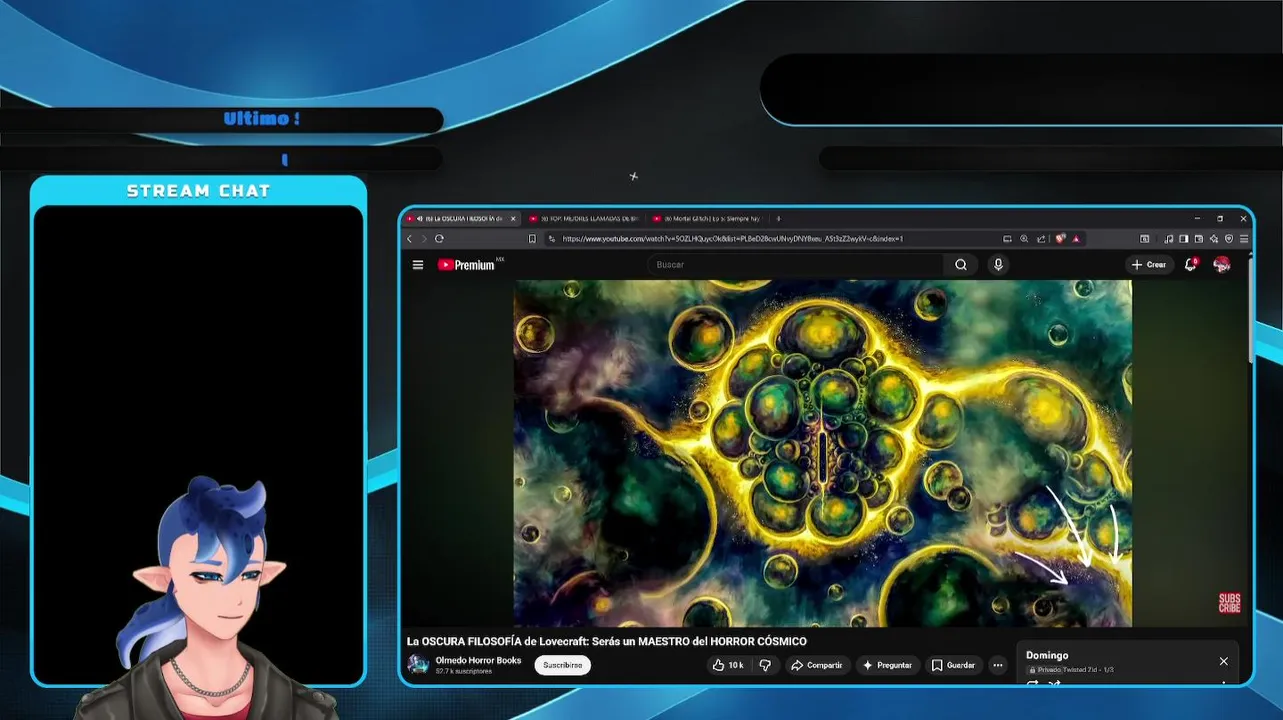Click the Preguntar button

887,665
